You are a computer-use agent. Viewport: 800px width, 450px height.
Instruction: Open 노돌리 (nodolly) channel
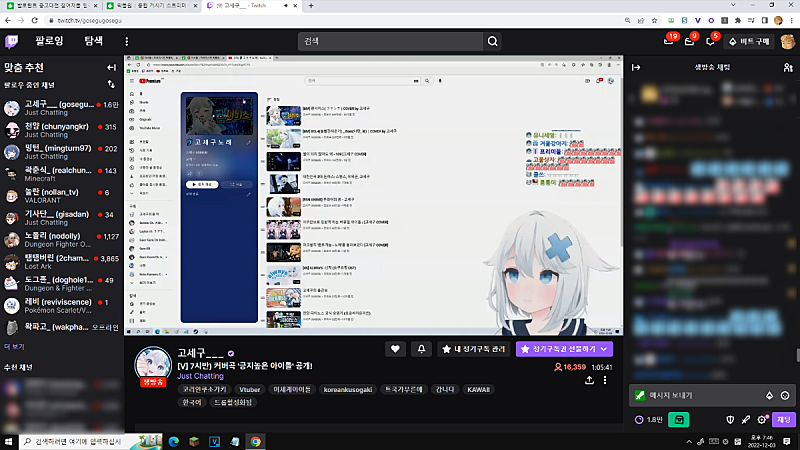pos(61,240)
